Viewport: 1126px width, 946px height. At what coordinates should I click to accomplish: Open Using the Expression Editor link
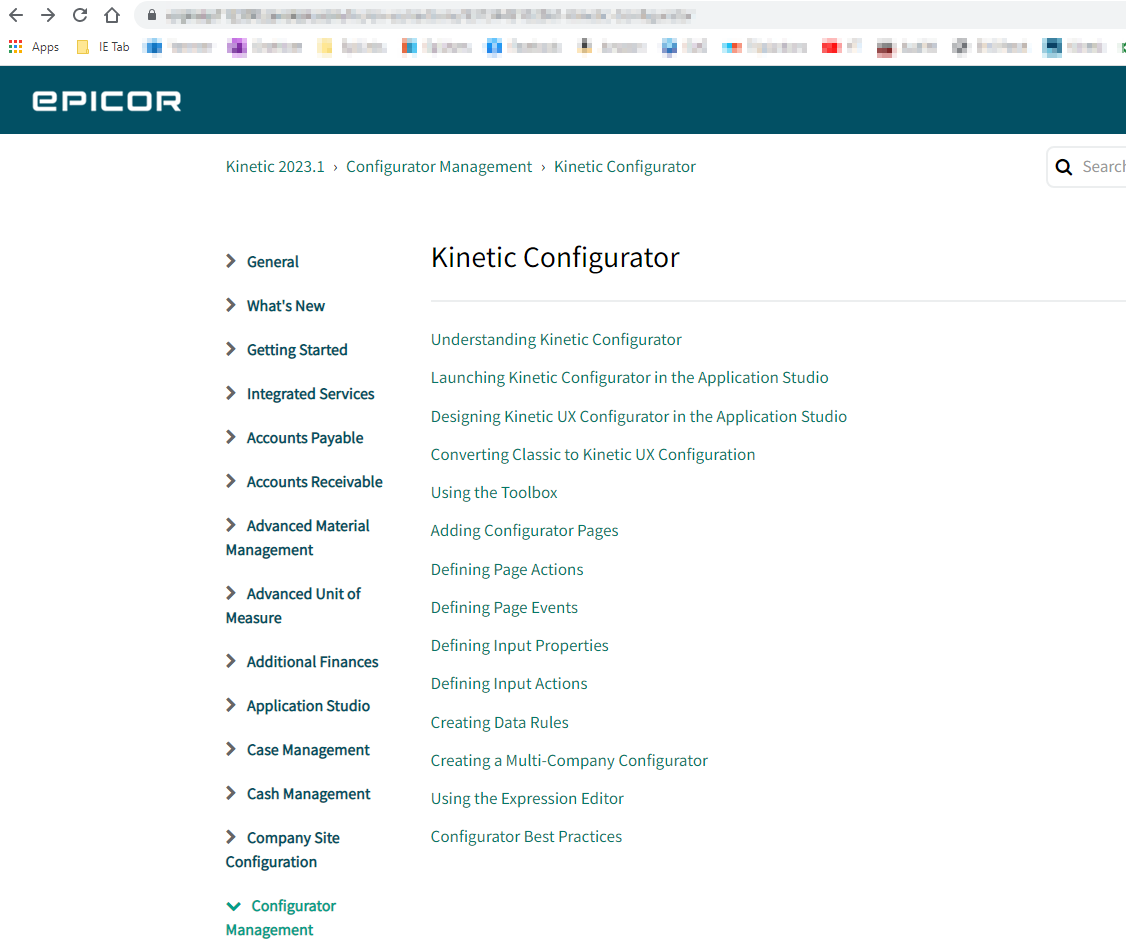coord(527,798)
